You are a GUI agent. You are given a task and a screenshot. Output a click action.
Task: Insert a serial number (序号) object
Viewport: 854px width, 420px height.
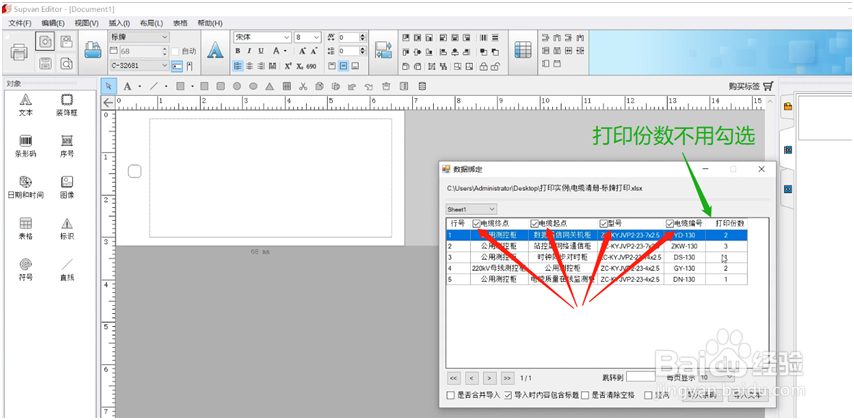point(67,145)
